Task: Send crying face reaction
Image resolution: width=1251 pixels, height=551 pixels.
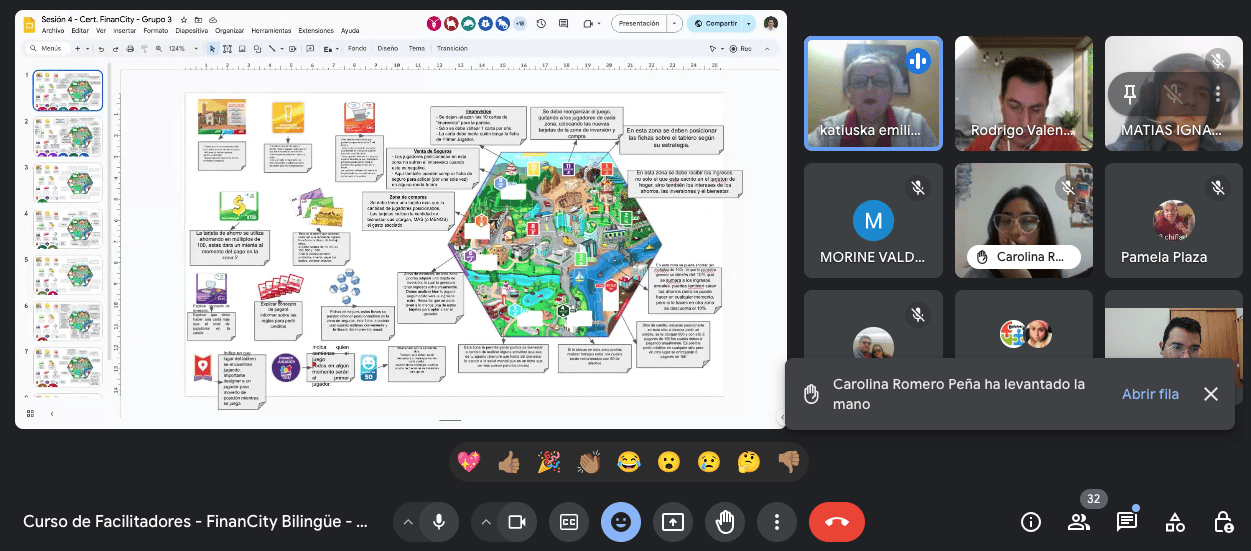Action: point(709,462)
